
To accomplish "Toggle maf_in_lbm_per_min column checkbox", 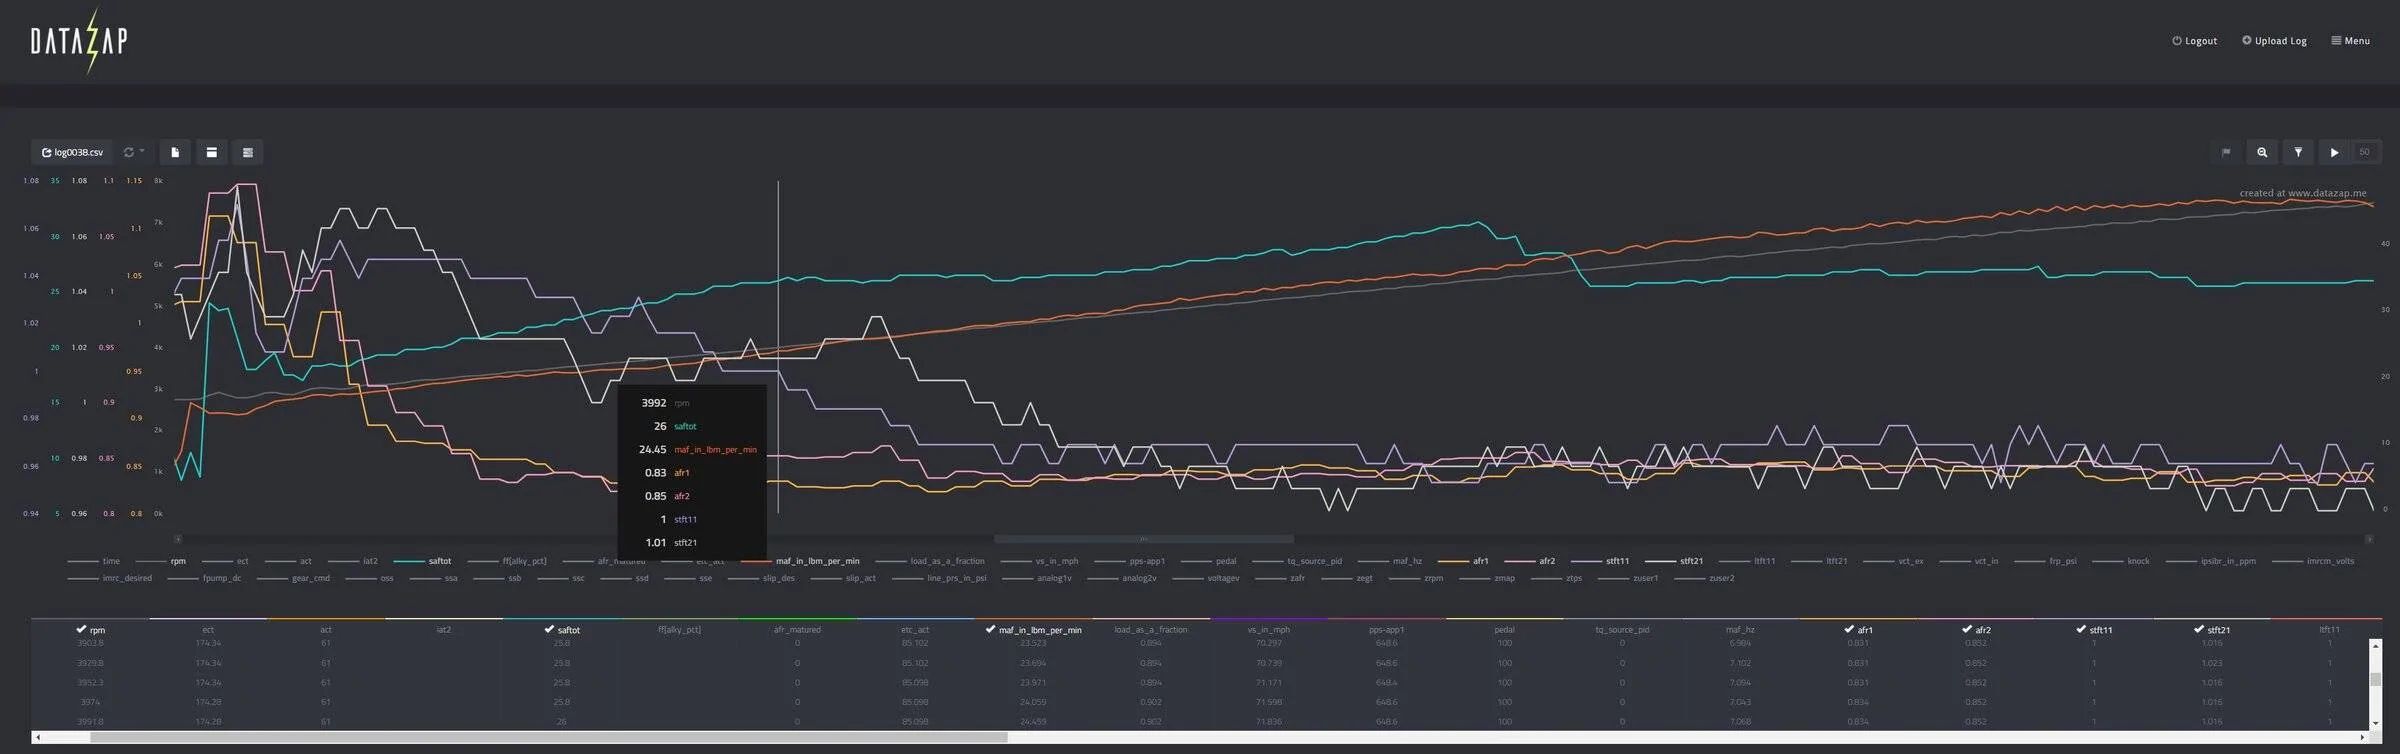I will tap(990, 629).
